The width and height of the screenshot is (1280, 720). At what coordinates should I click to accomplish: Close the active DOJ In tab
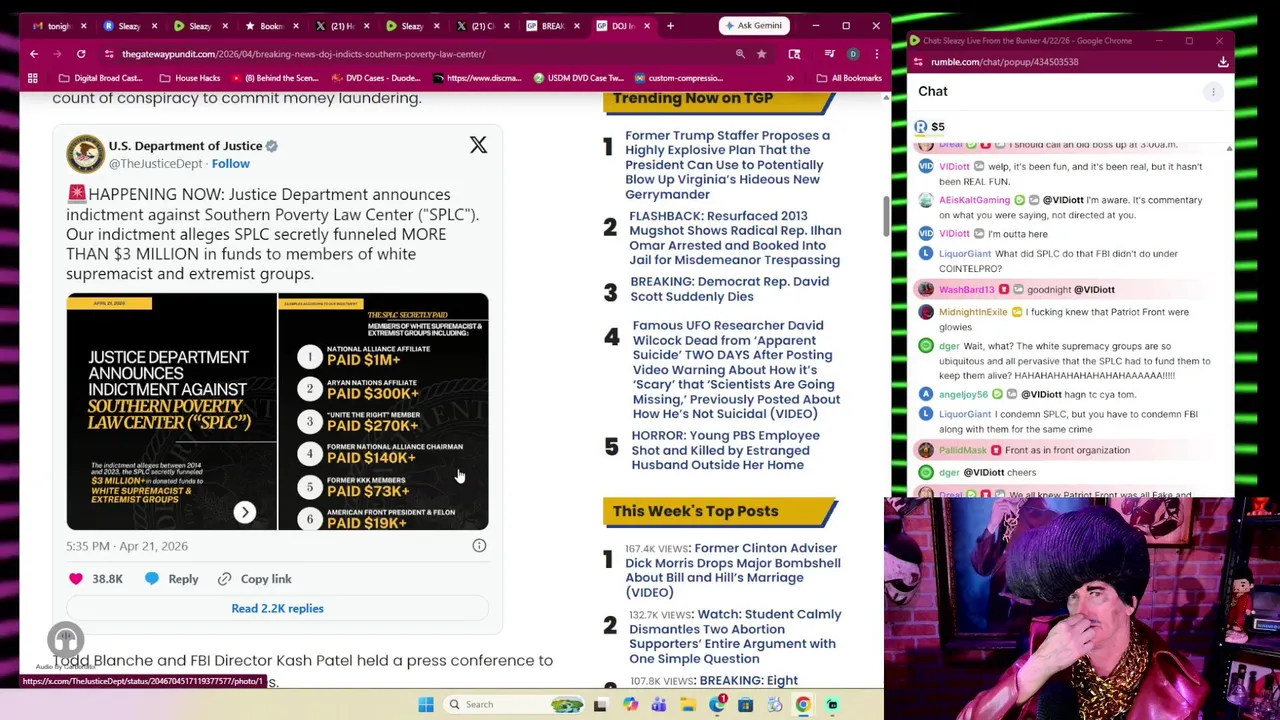pyautogui.click(x=647, y=26)
